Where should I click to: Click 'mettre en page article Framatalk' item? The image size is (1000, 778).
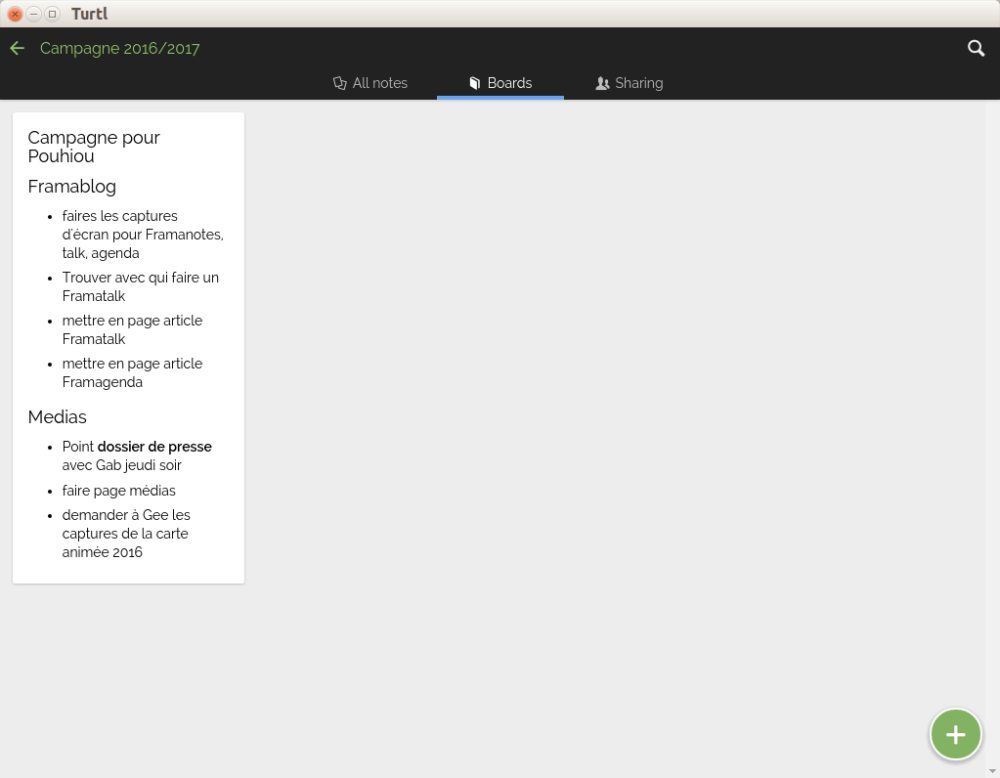pos(132,329)
